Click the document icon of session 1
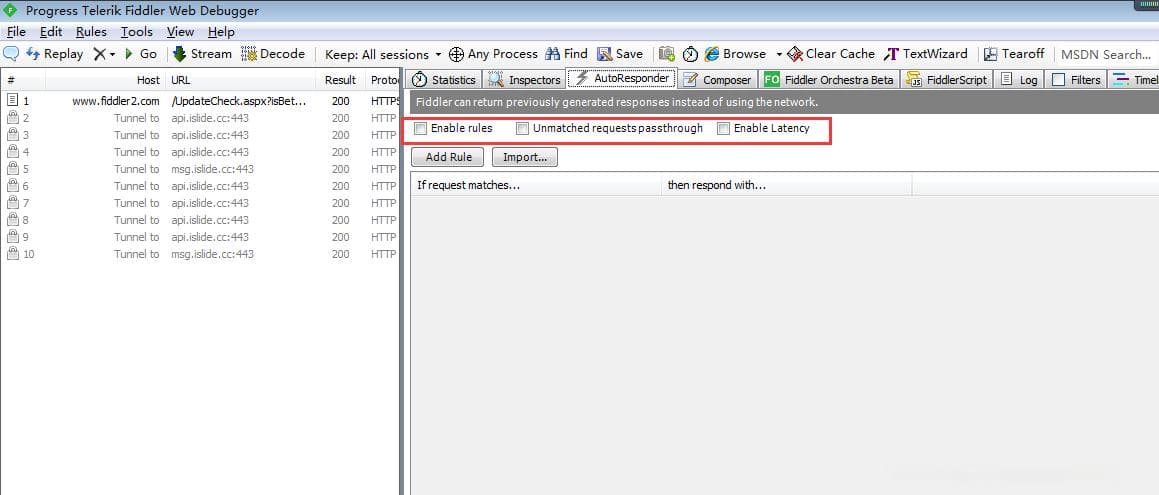Image resolution: width=1159 pixels, height=495 pixels. [13, 100]
